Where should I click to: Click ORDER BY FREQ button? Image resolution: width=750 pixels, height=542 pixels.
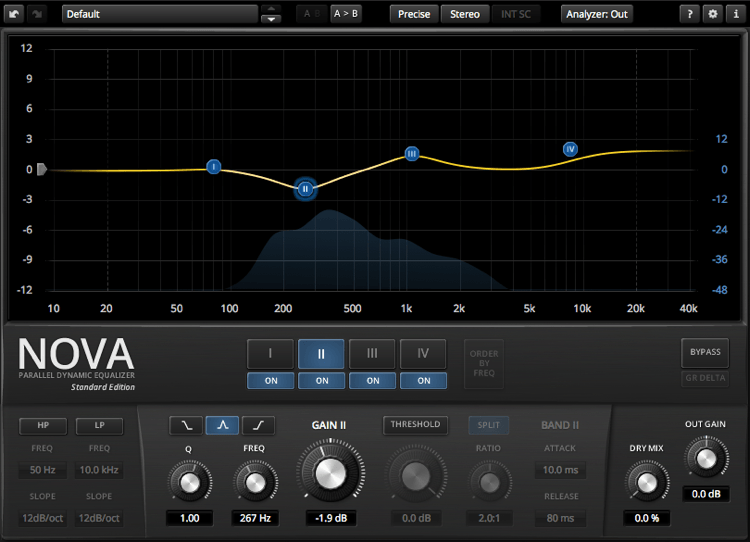pyautogui.click(x=484, y=364)
